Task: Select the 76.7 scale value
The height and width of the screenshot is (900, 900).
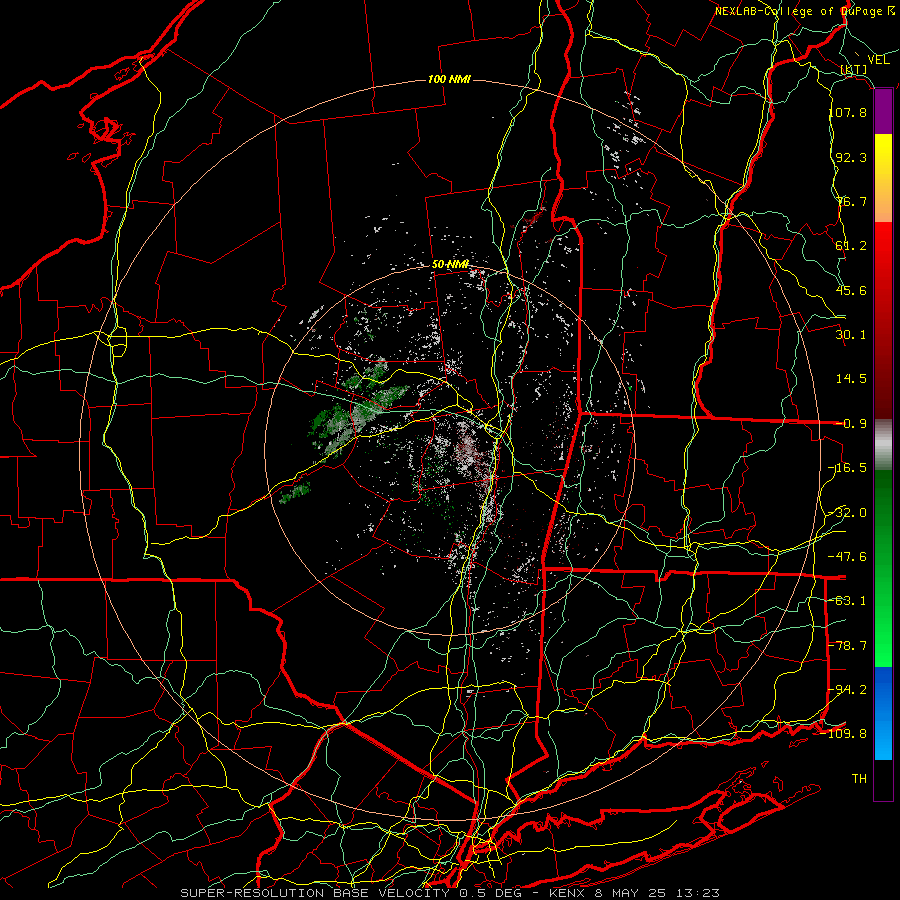Action: 851,201
